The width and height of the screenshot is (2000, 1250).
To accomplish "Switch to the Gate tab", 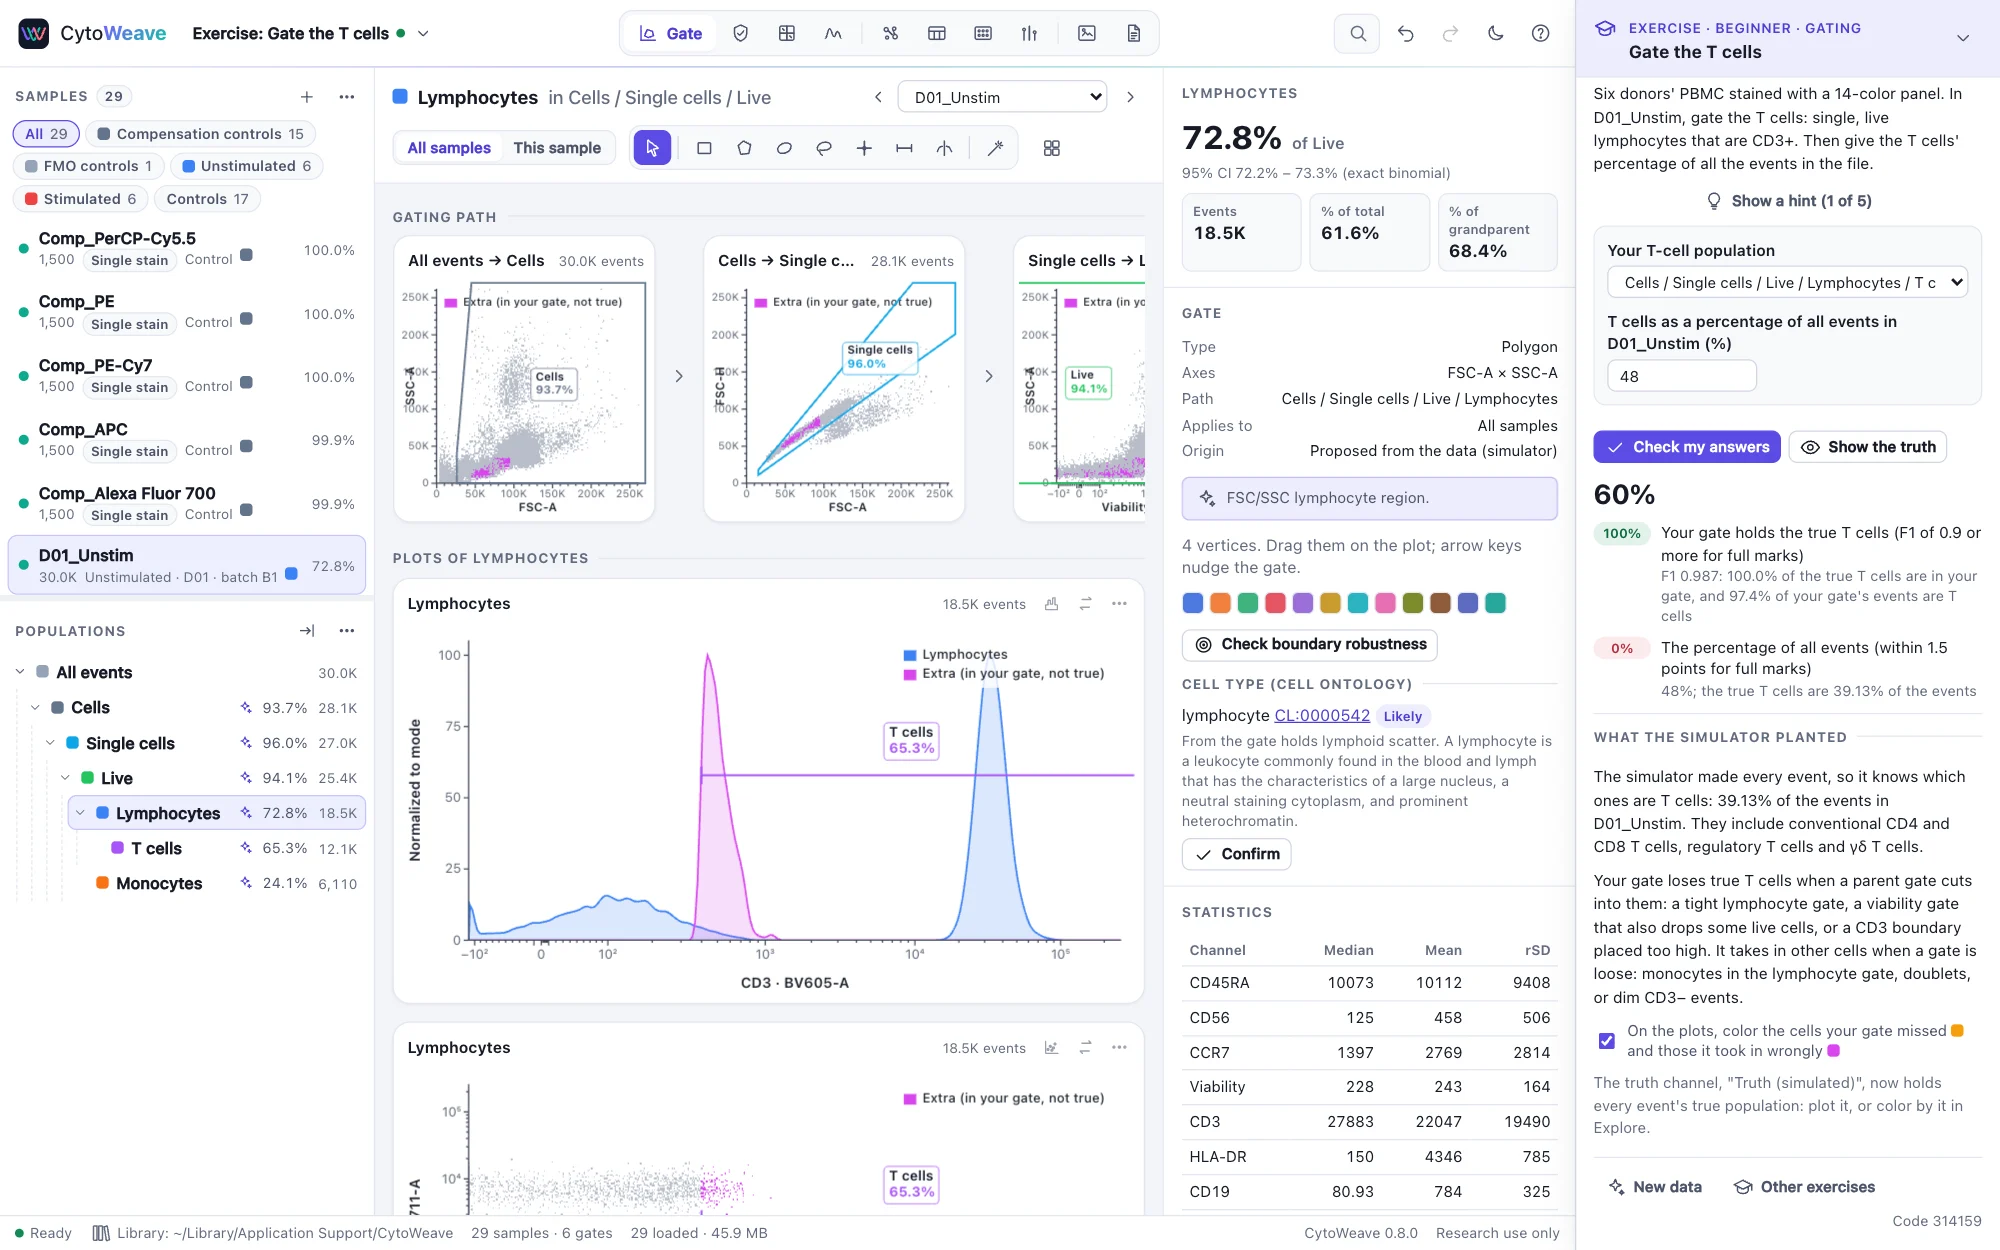I will click(671, 33).
